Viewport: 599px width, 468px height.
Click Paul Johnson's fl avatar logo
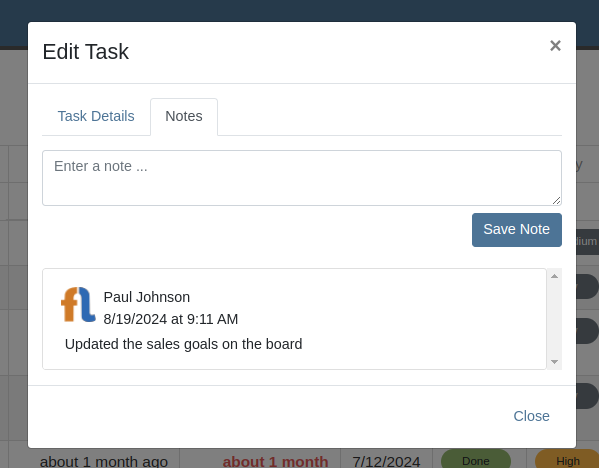coord(78,304)
